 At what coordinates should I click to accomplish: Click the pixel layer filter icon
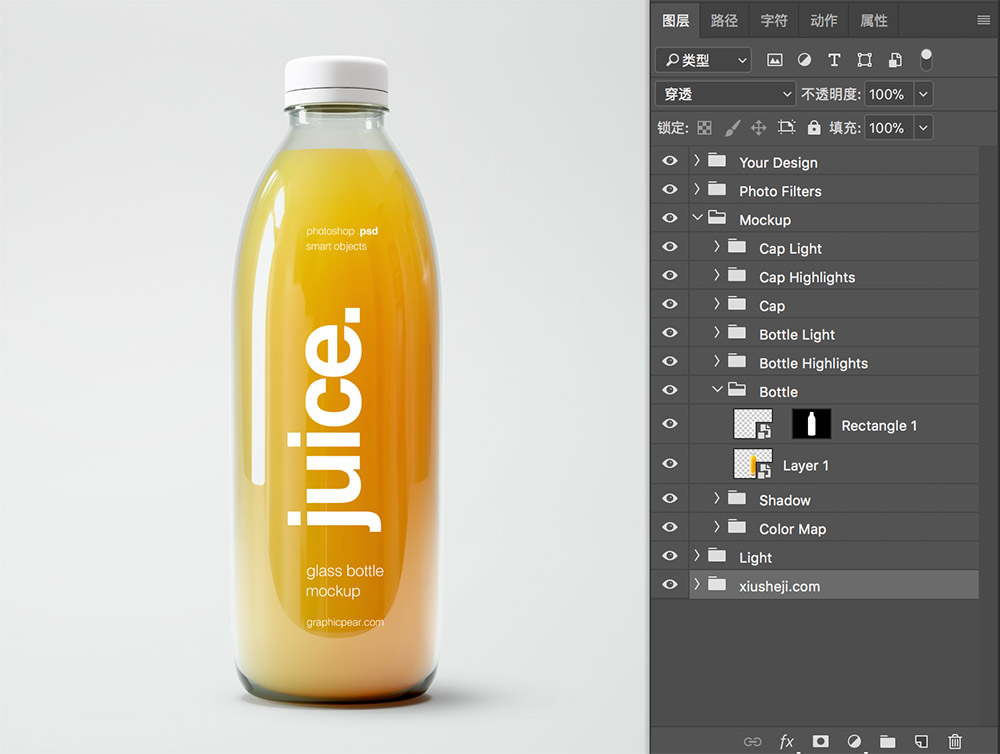[774, 60]
